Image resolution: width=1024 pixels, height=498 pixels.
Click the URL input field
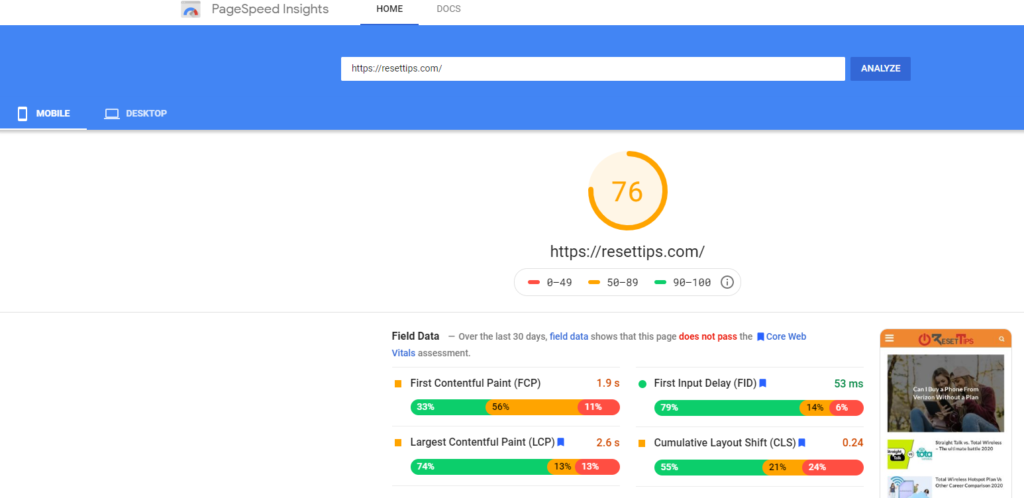tap(593, 69)
